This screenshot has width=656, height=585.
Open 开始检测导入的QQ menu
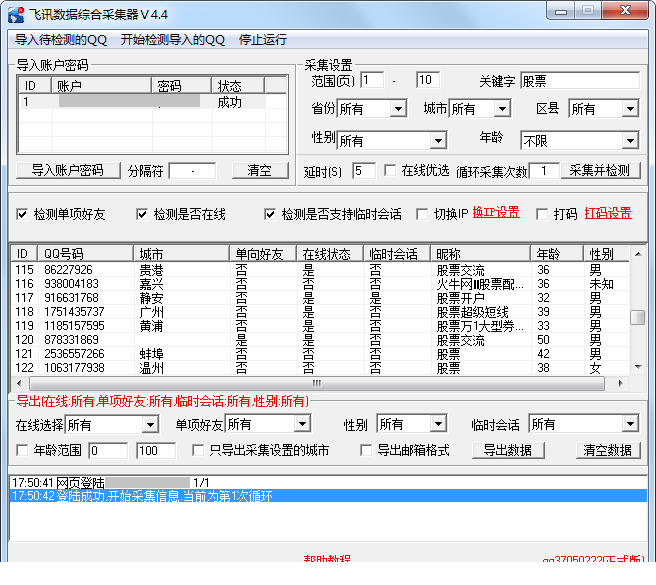point(173,40)
